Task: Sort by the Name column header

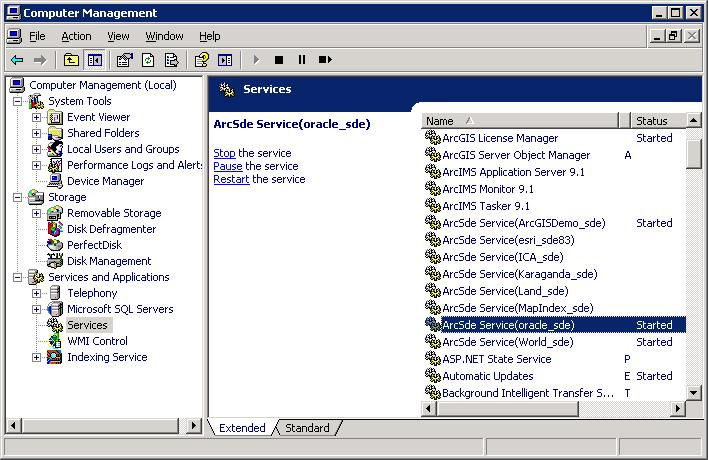Action: coord(520,121)
